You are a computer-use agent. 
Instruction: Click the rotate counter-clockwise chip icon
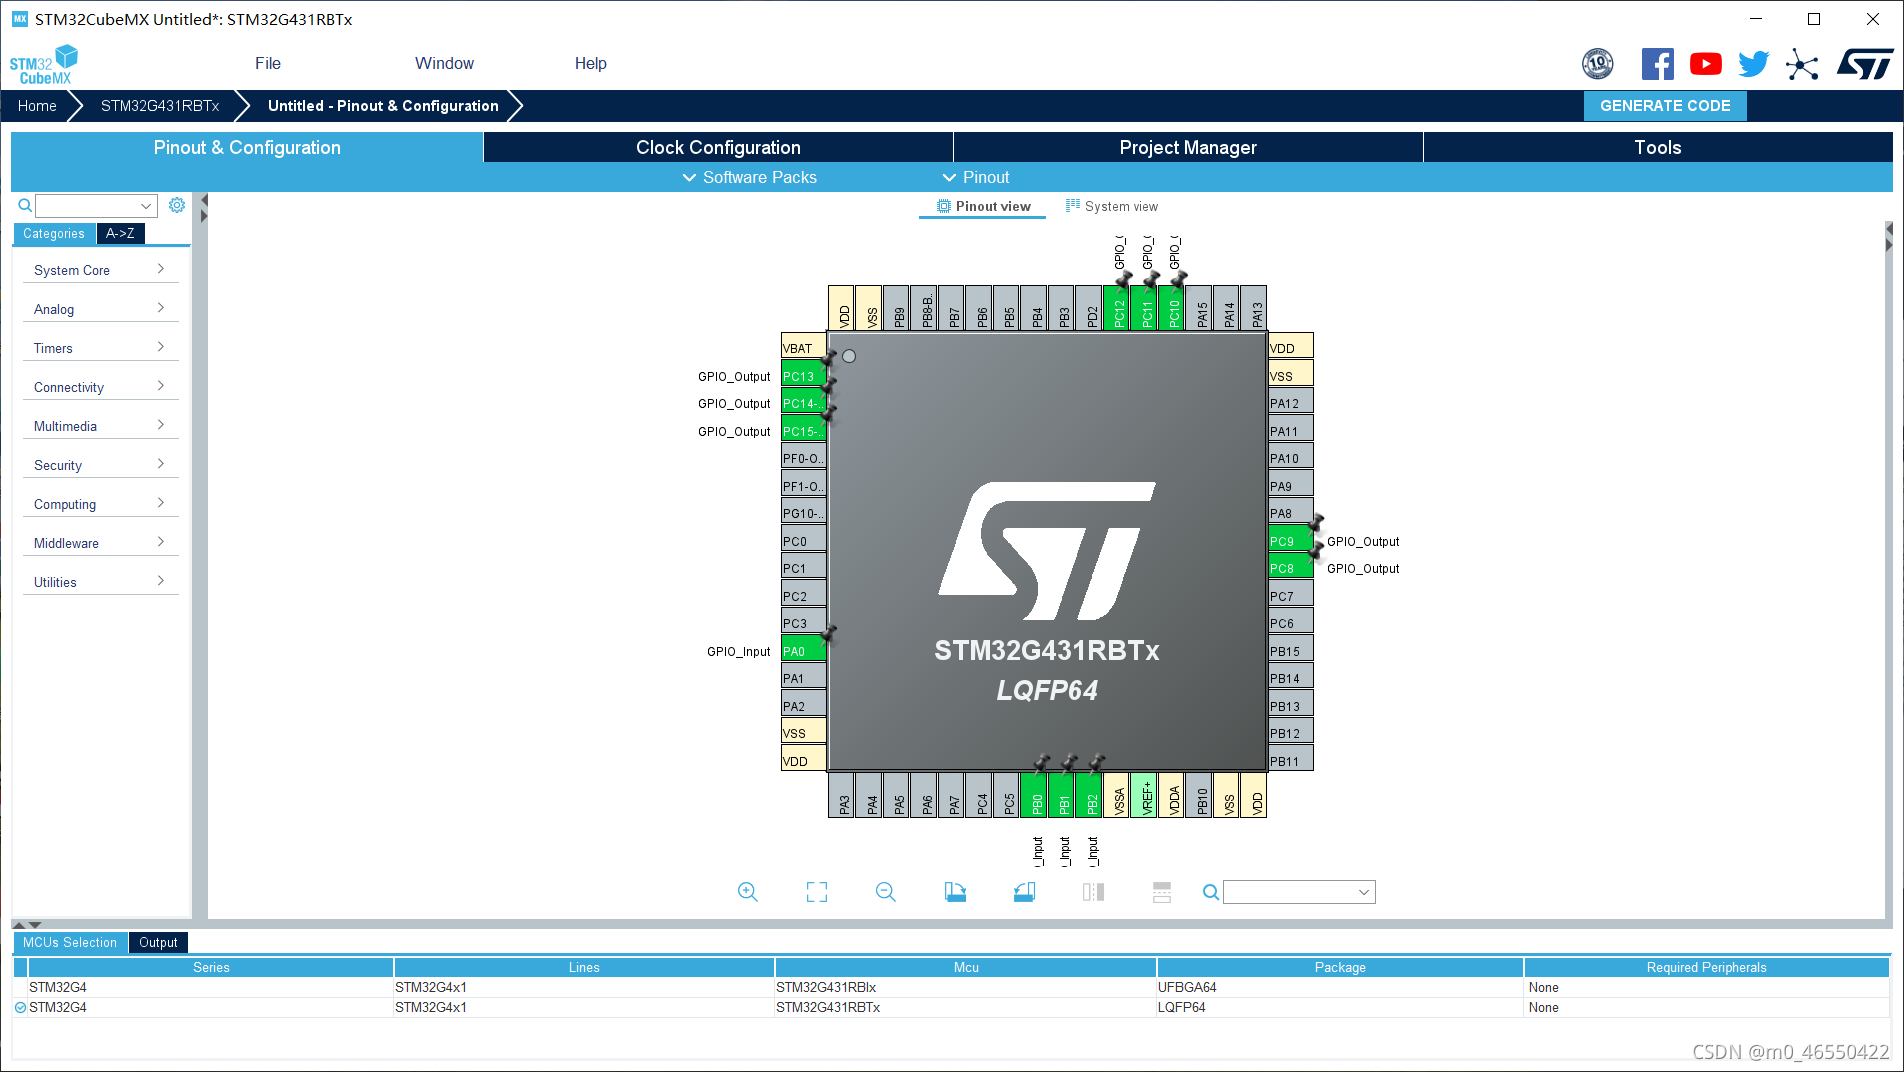click(1024, 892)
